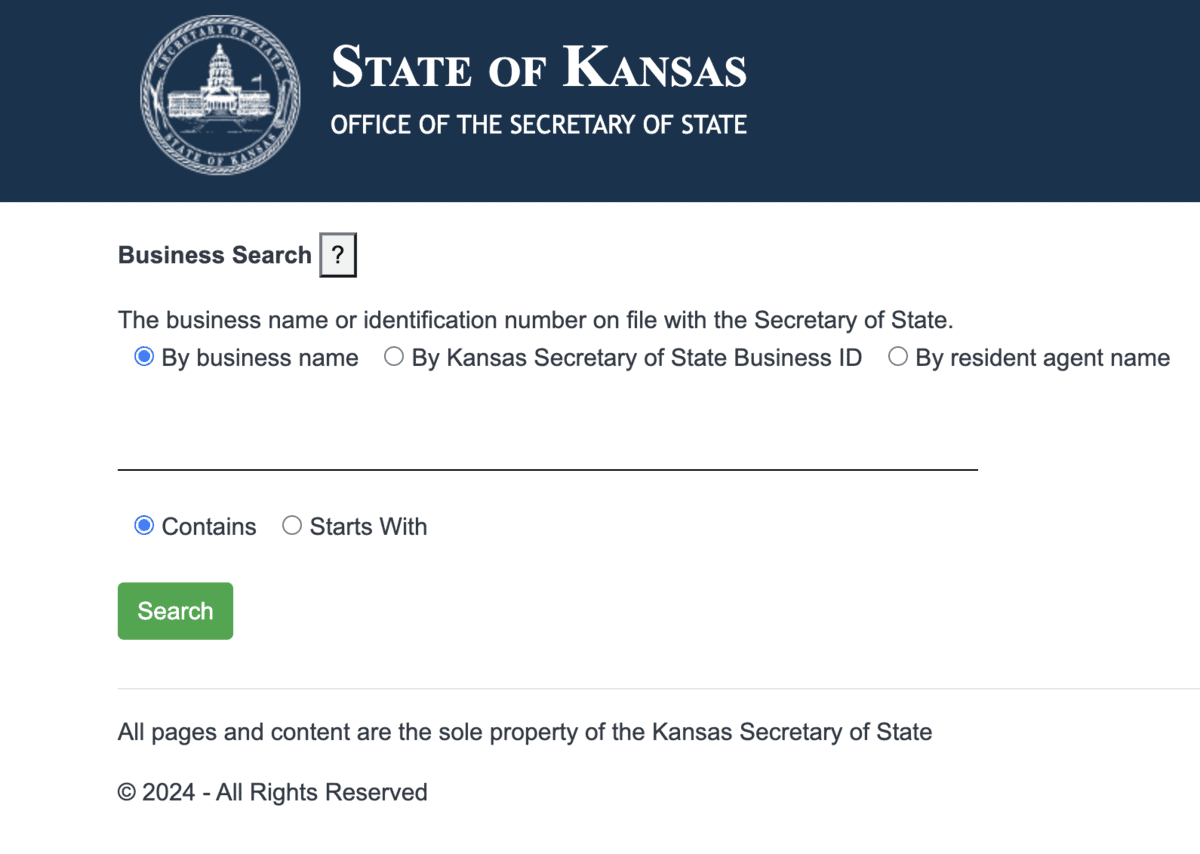The width and height of the screenshot is (1200, 854).
Task: Enable the "By resident agent name" option
Action: pos(897,355)
